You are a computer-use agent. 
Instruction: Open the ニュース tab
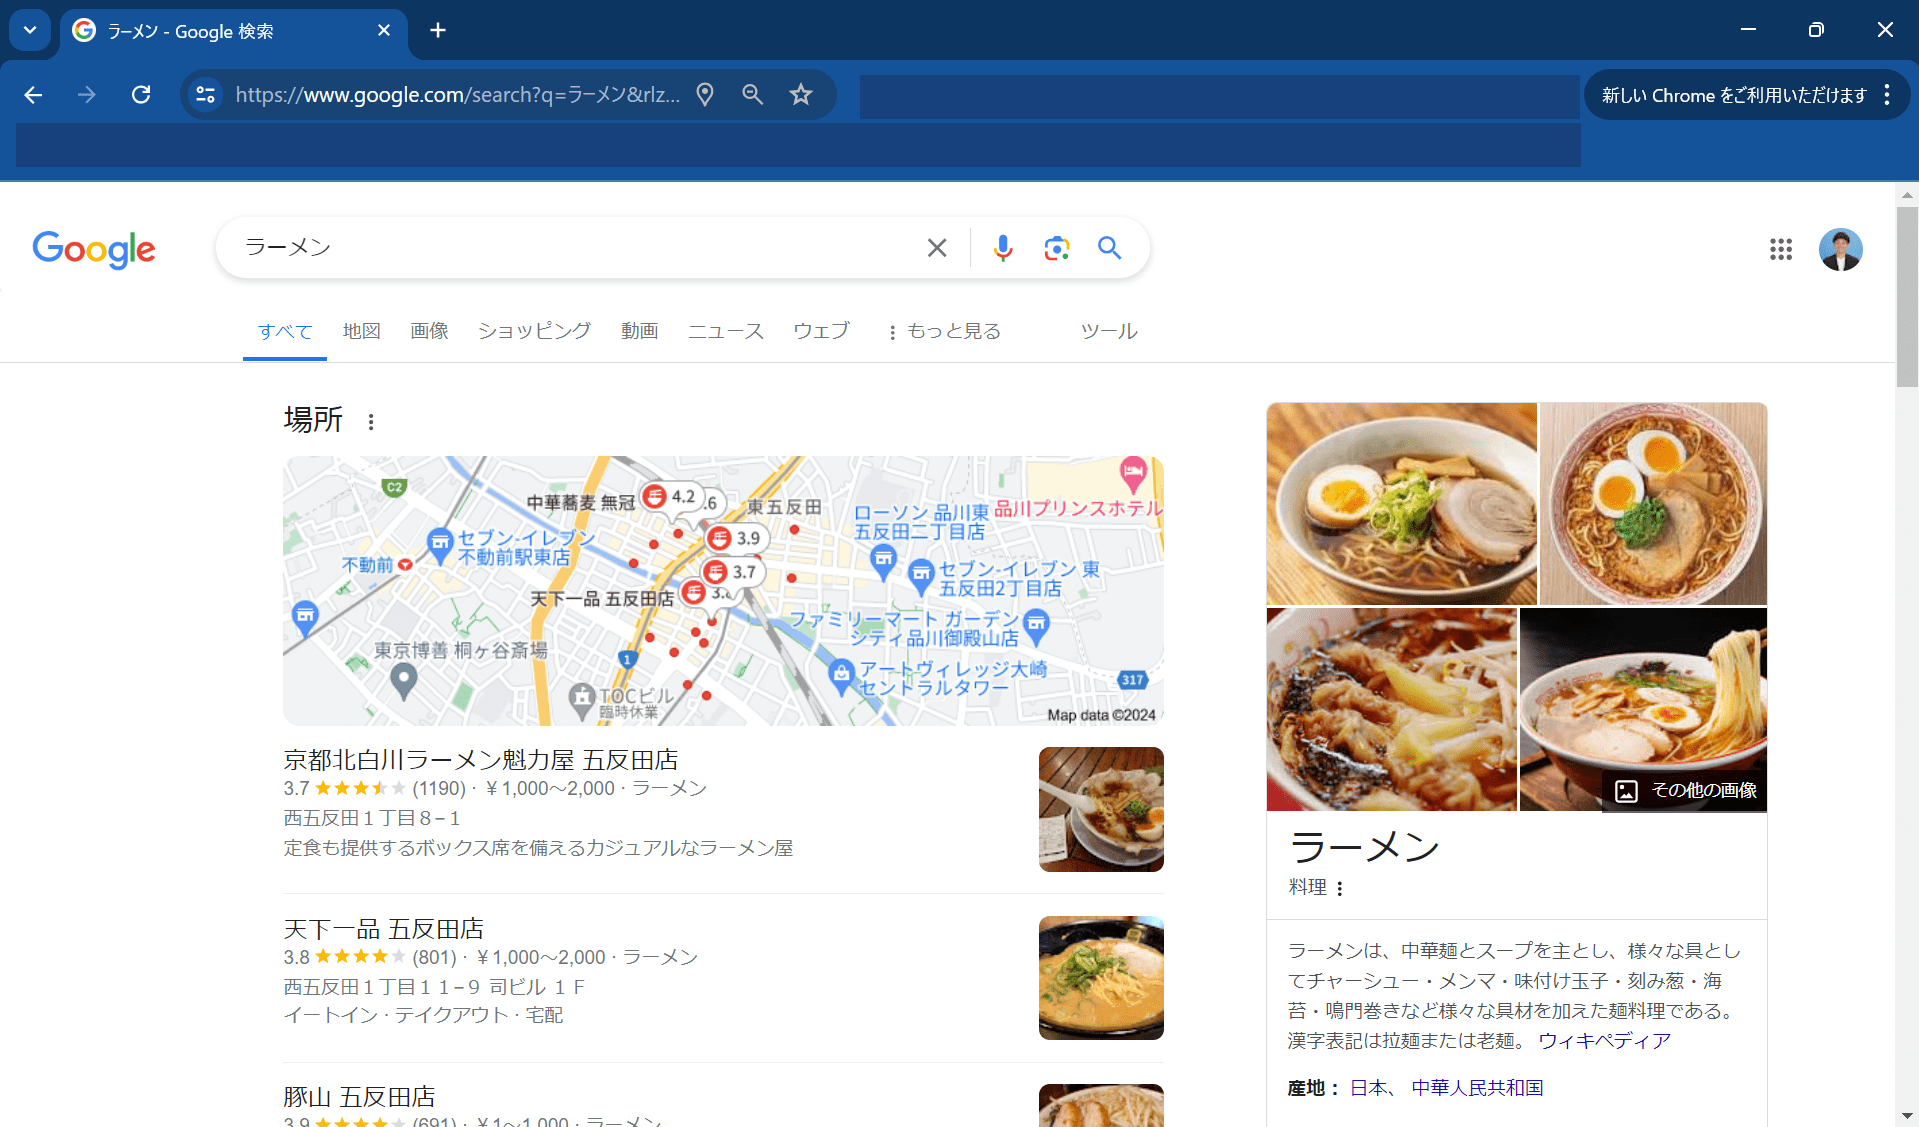(x=726, y=331)
